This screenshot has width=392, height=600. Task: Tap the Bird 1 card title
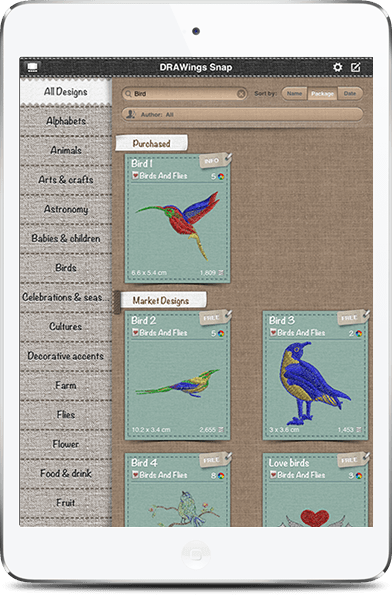[x=142, y=163]
